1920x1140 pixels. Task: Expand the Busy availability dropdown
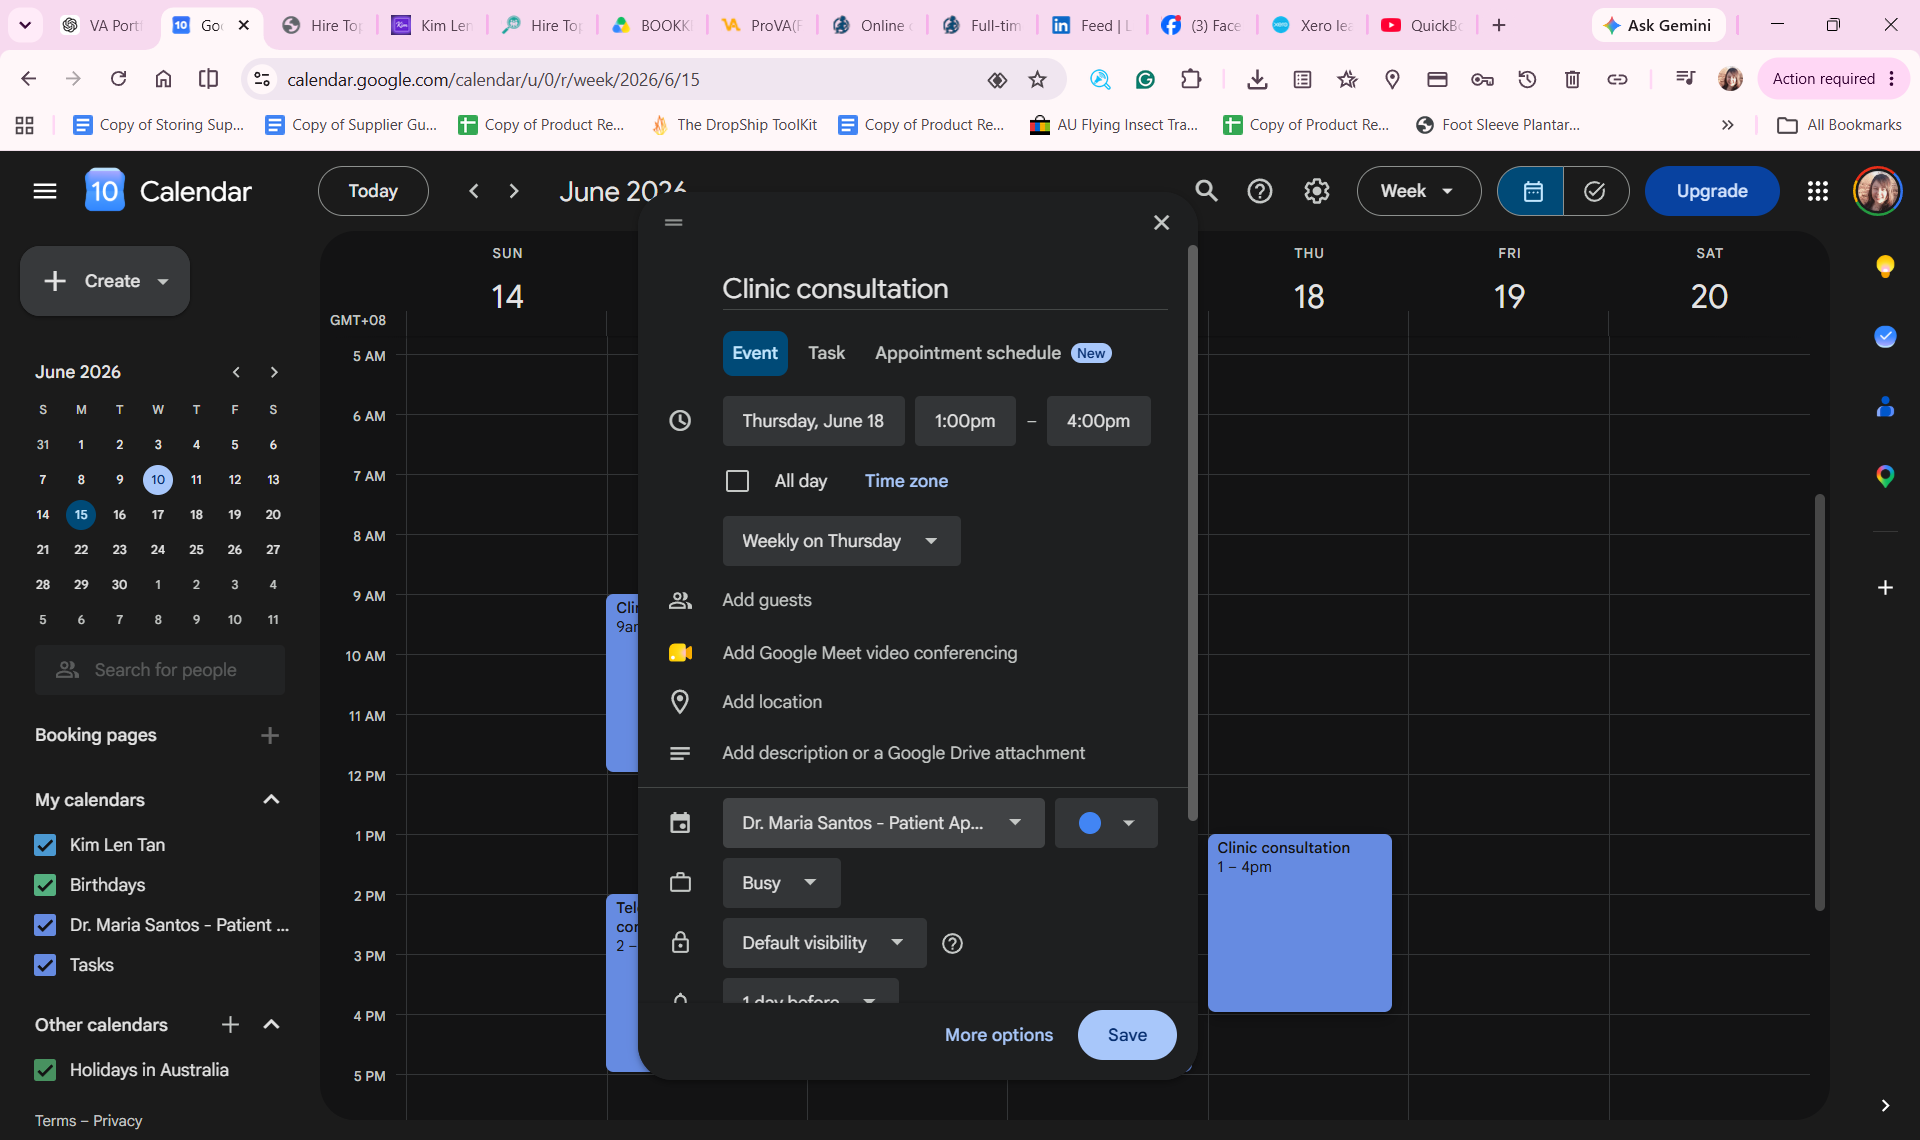[x=781, y=883]
